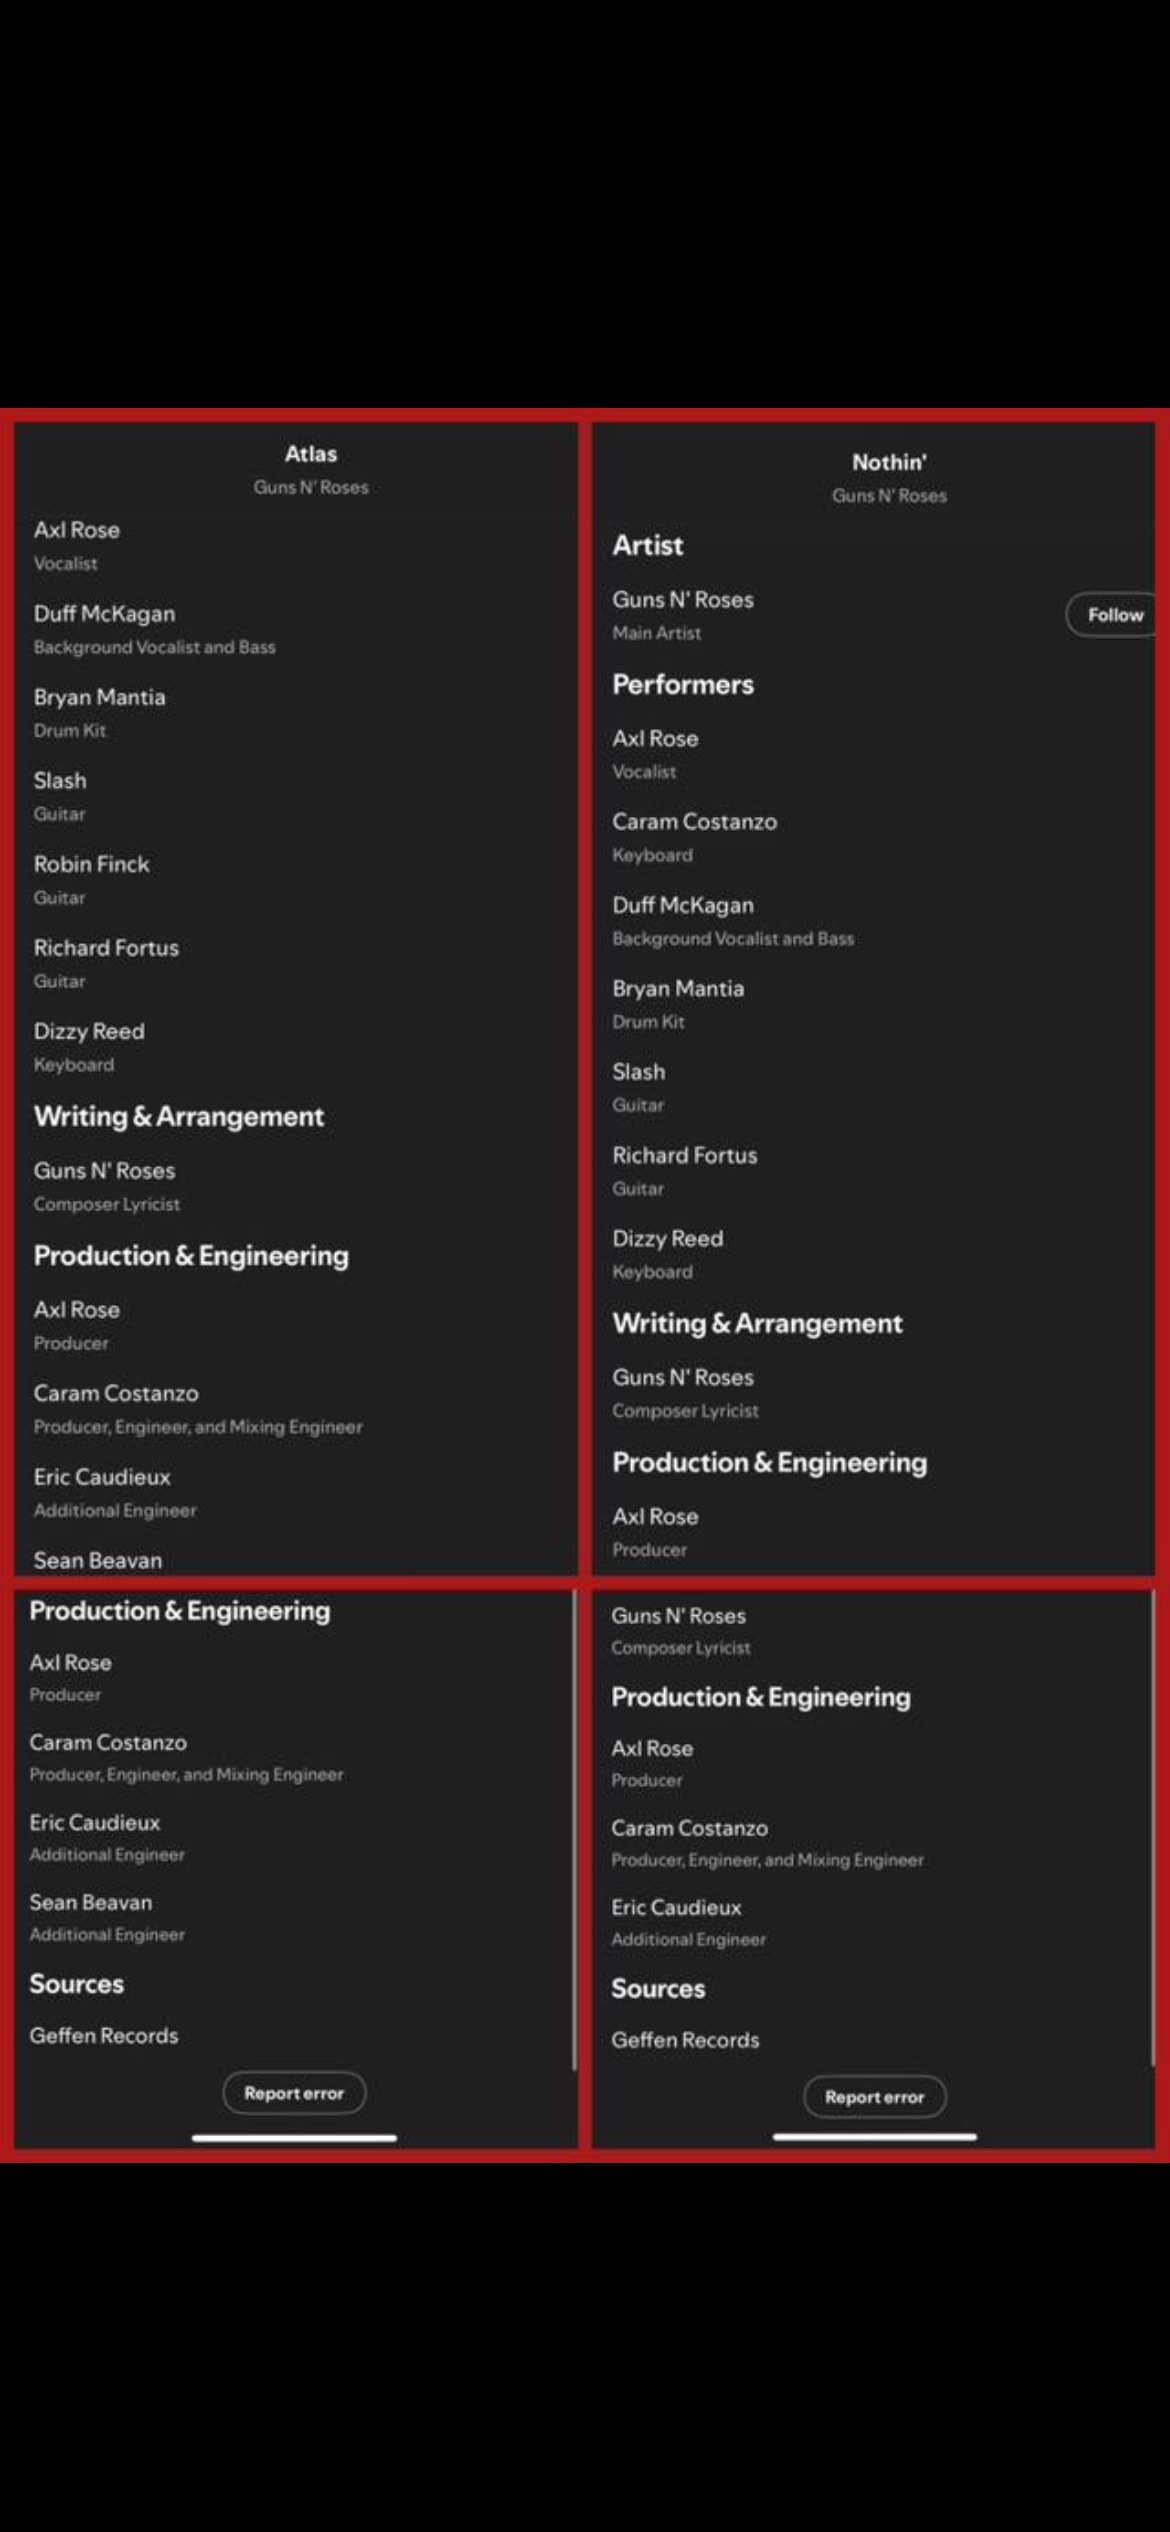Open Bryan Mantia in the Atlas credits
The height and width of the screenshot is (2532, 1170).
tap(99, 698)
